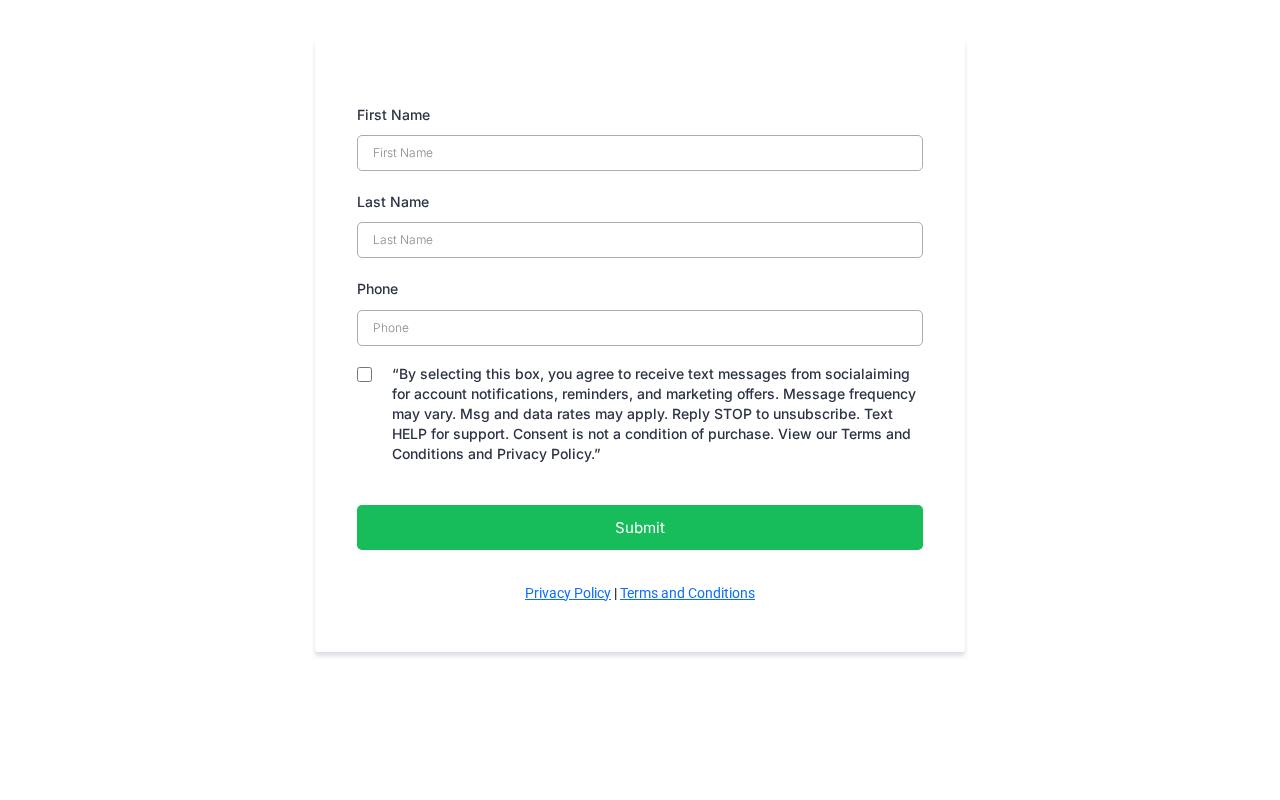1280x800 pixels.
Task: Click the "Last Name" field label
Action: tap(393, 202)
